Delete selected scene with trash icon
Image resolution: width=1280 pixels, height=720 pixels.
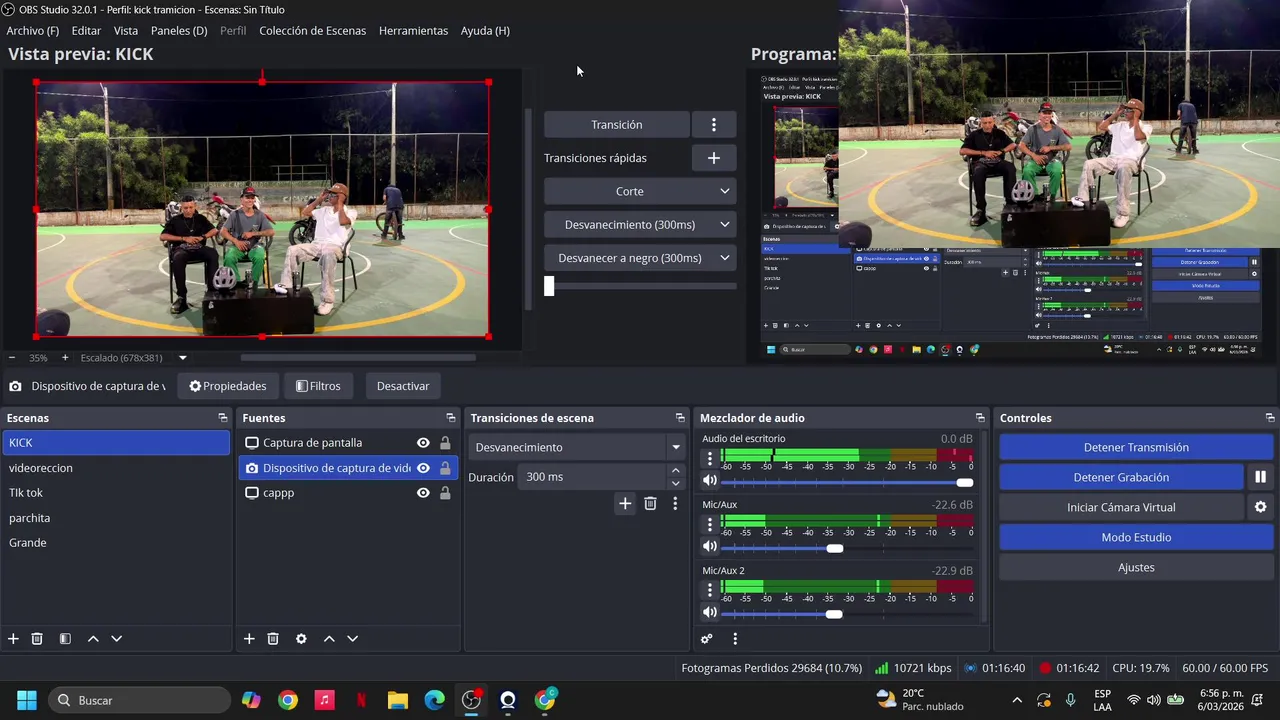pos(37,639)
